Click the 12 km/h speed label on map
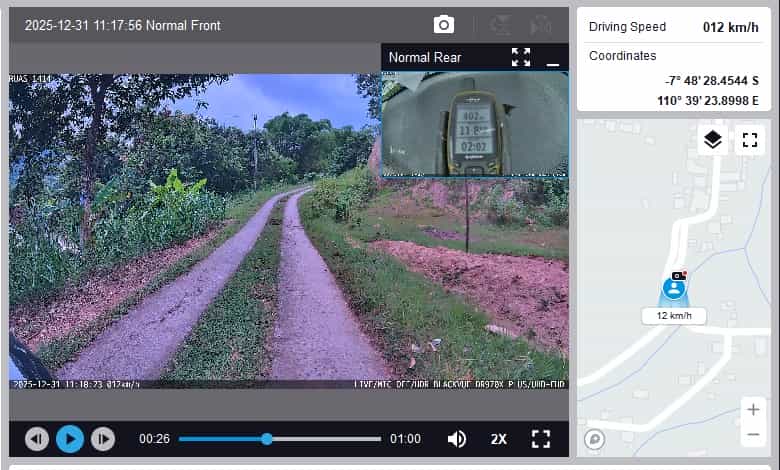This screenshot has width=780, height=470. click(675, 316)
